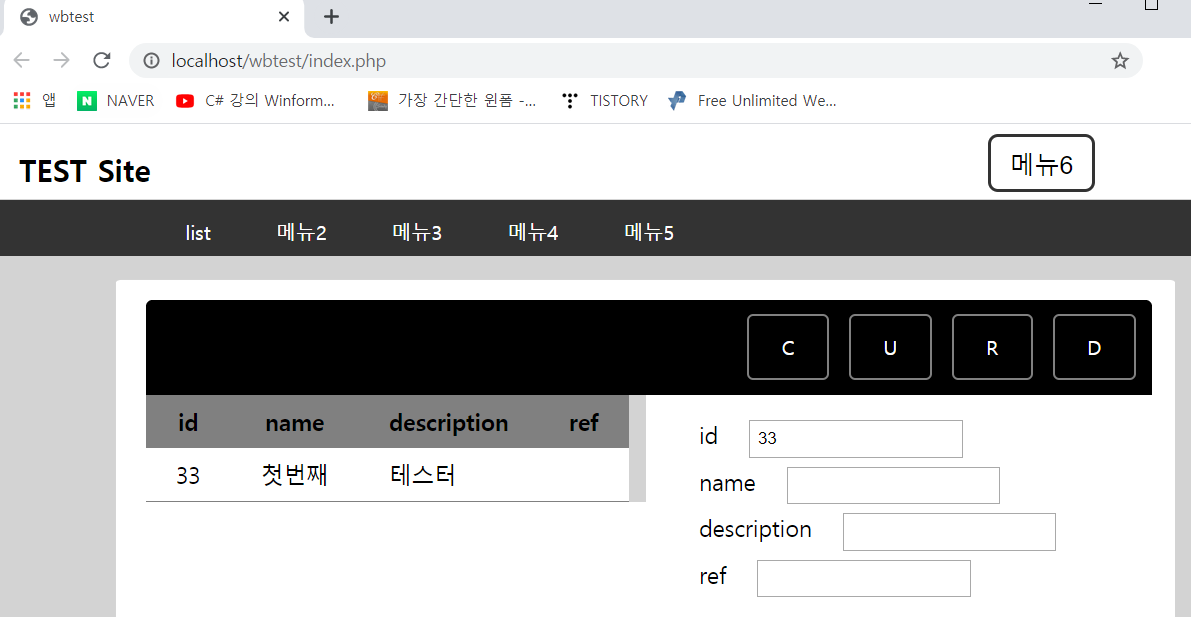The height and width of the screenshot is (617, 1191).
Task: Select the 첫번째 name cell
Action: (295, 476)
